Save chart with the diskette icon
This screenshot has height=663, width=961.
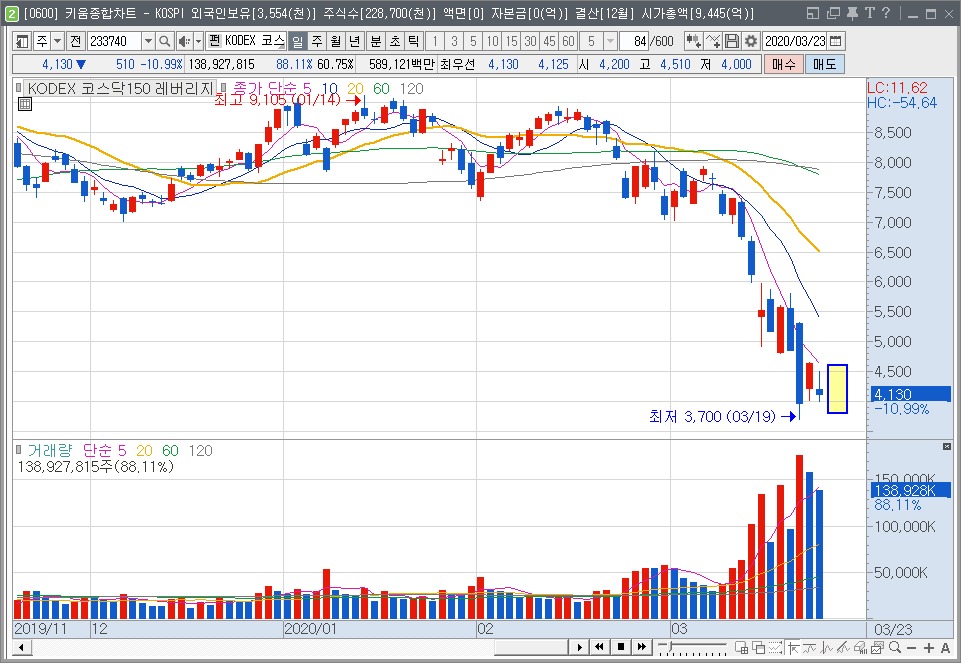[x=732, y=41]
